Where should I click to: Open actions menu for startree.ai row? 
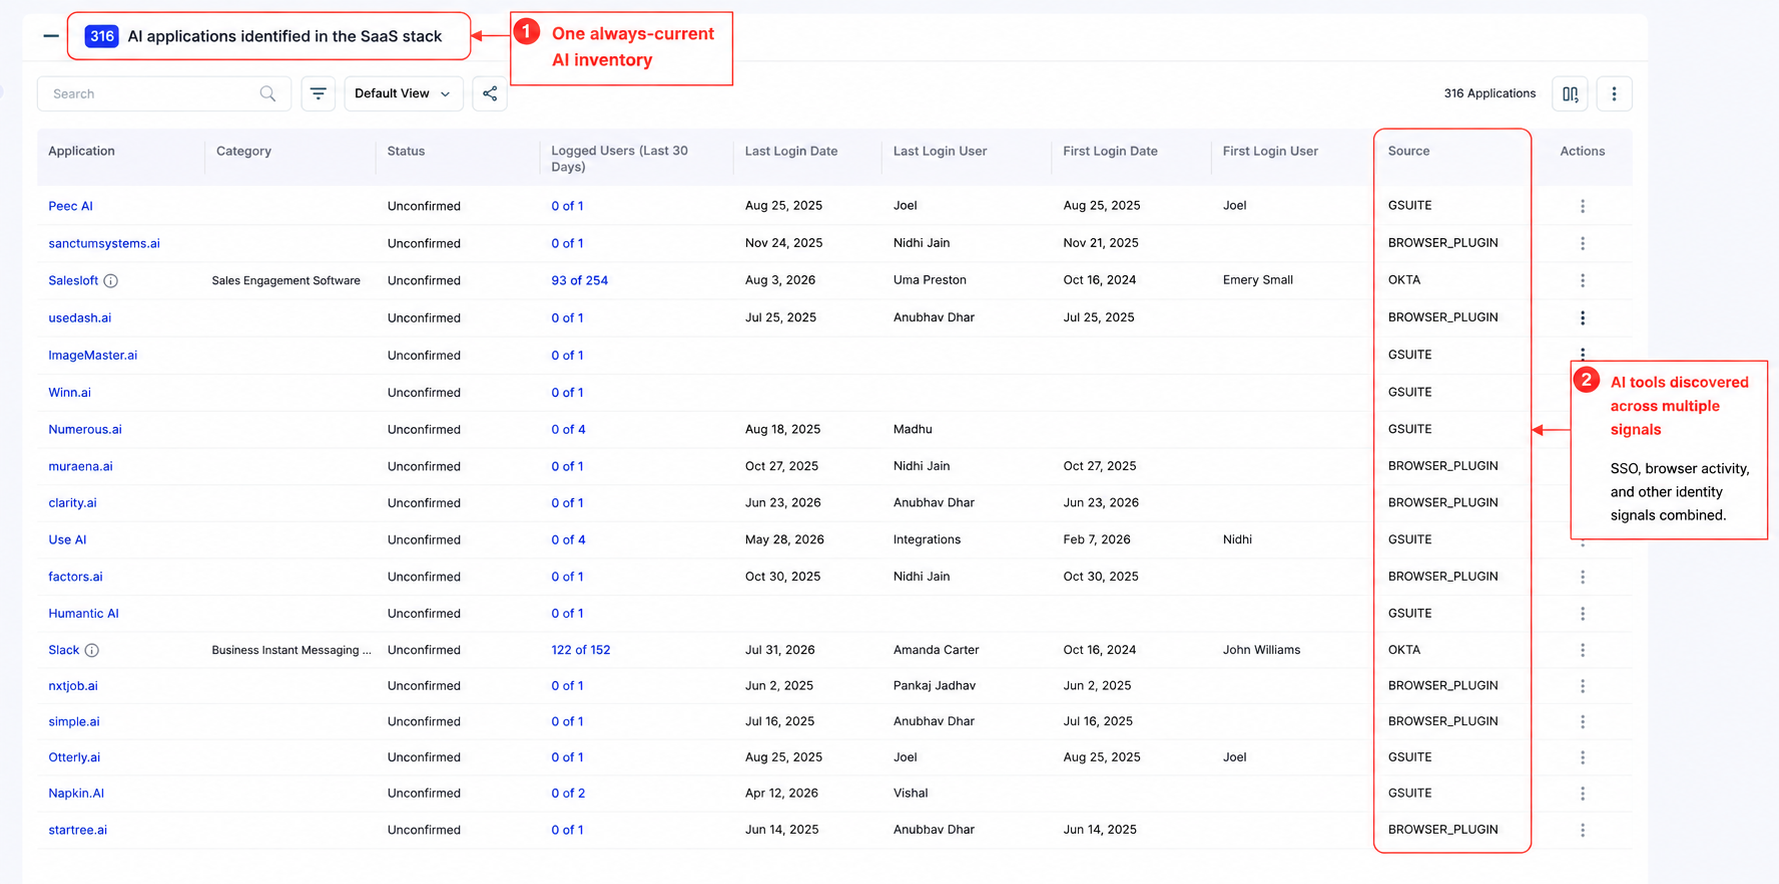coord(1582,830)
